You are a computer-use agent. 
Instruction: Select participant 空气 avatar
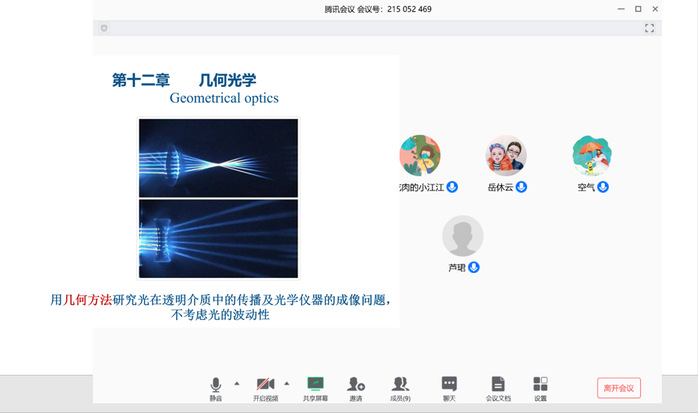(x=592, y=156)
